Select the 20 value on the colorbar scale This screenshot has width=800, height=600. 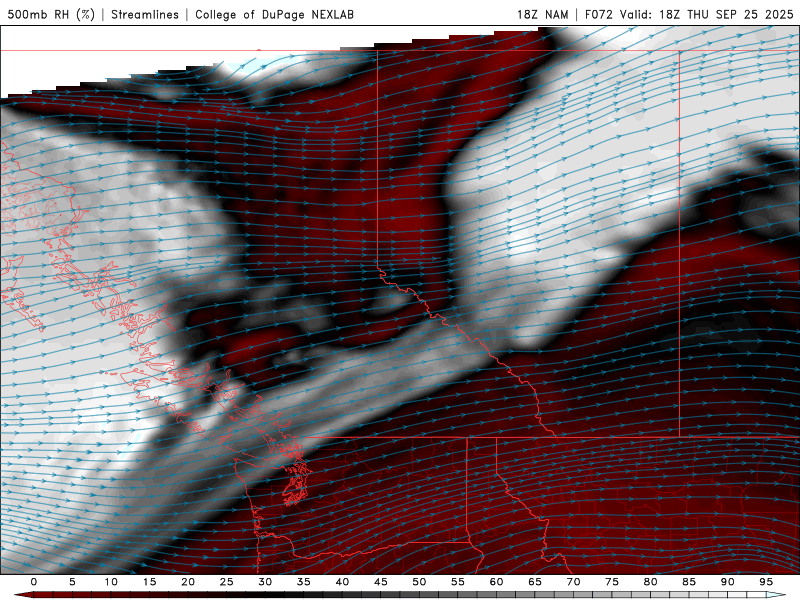point(188,582)
